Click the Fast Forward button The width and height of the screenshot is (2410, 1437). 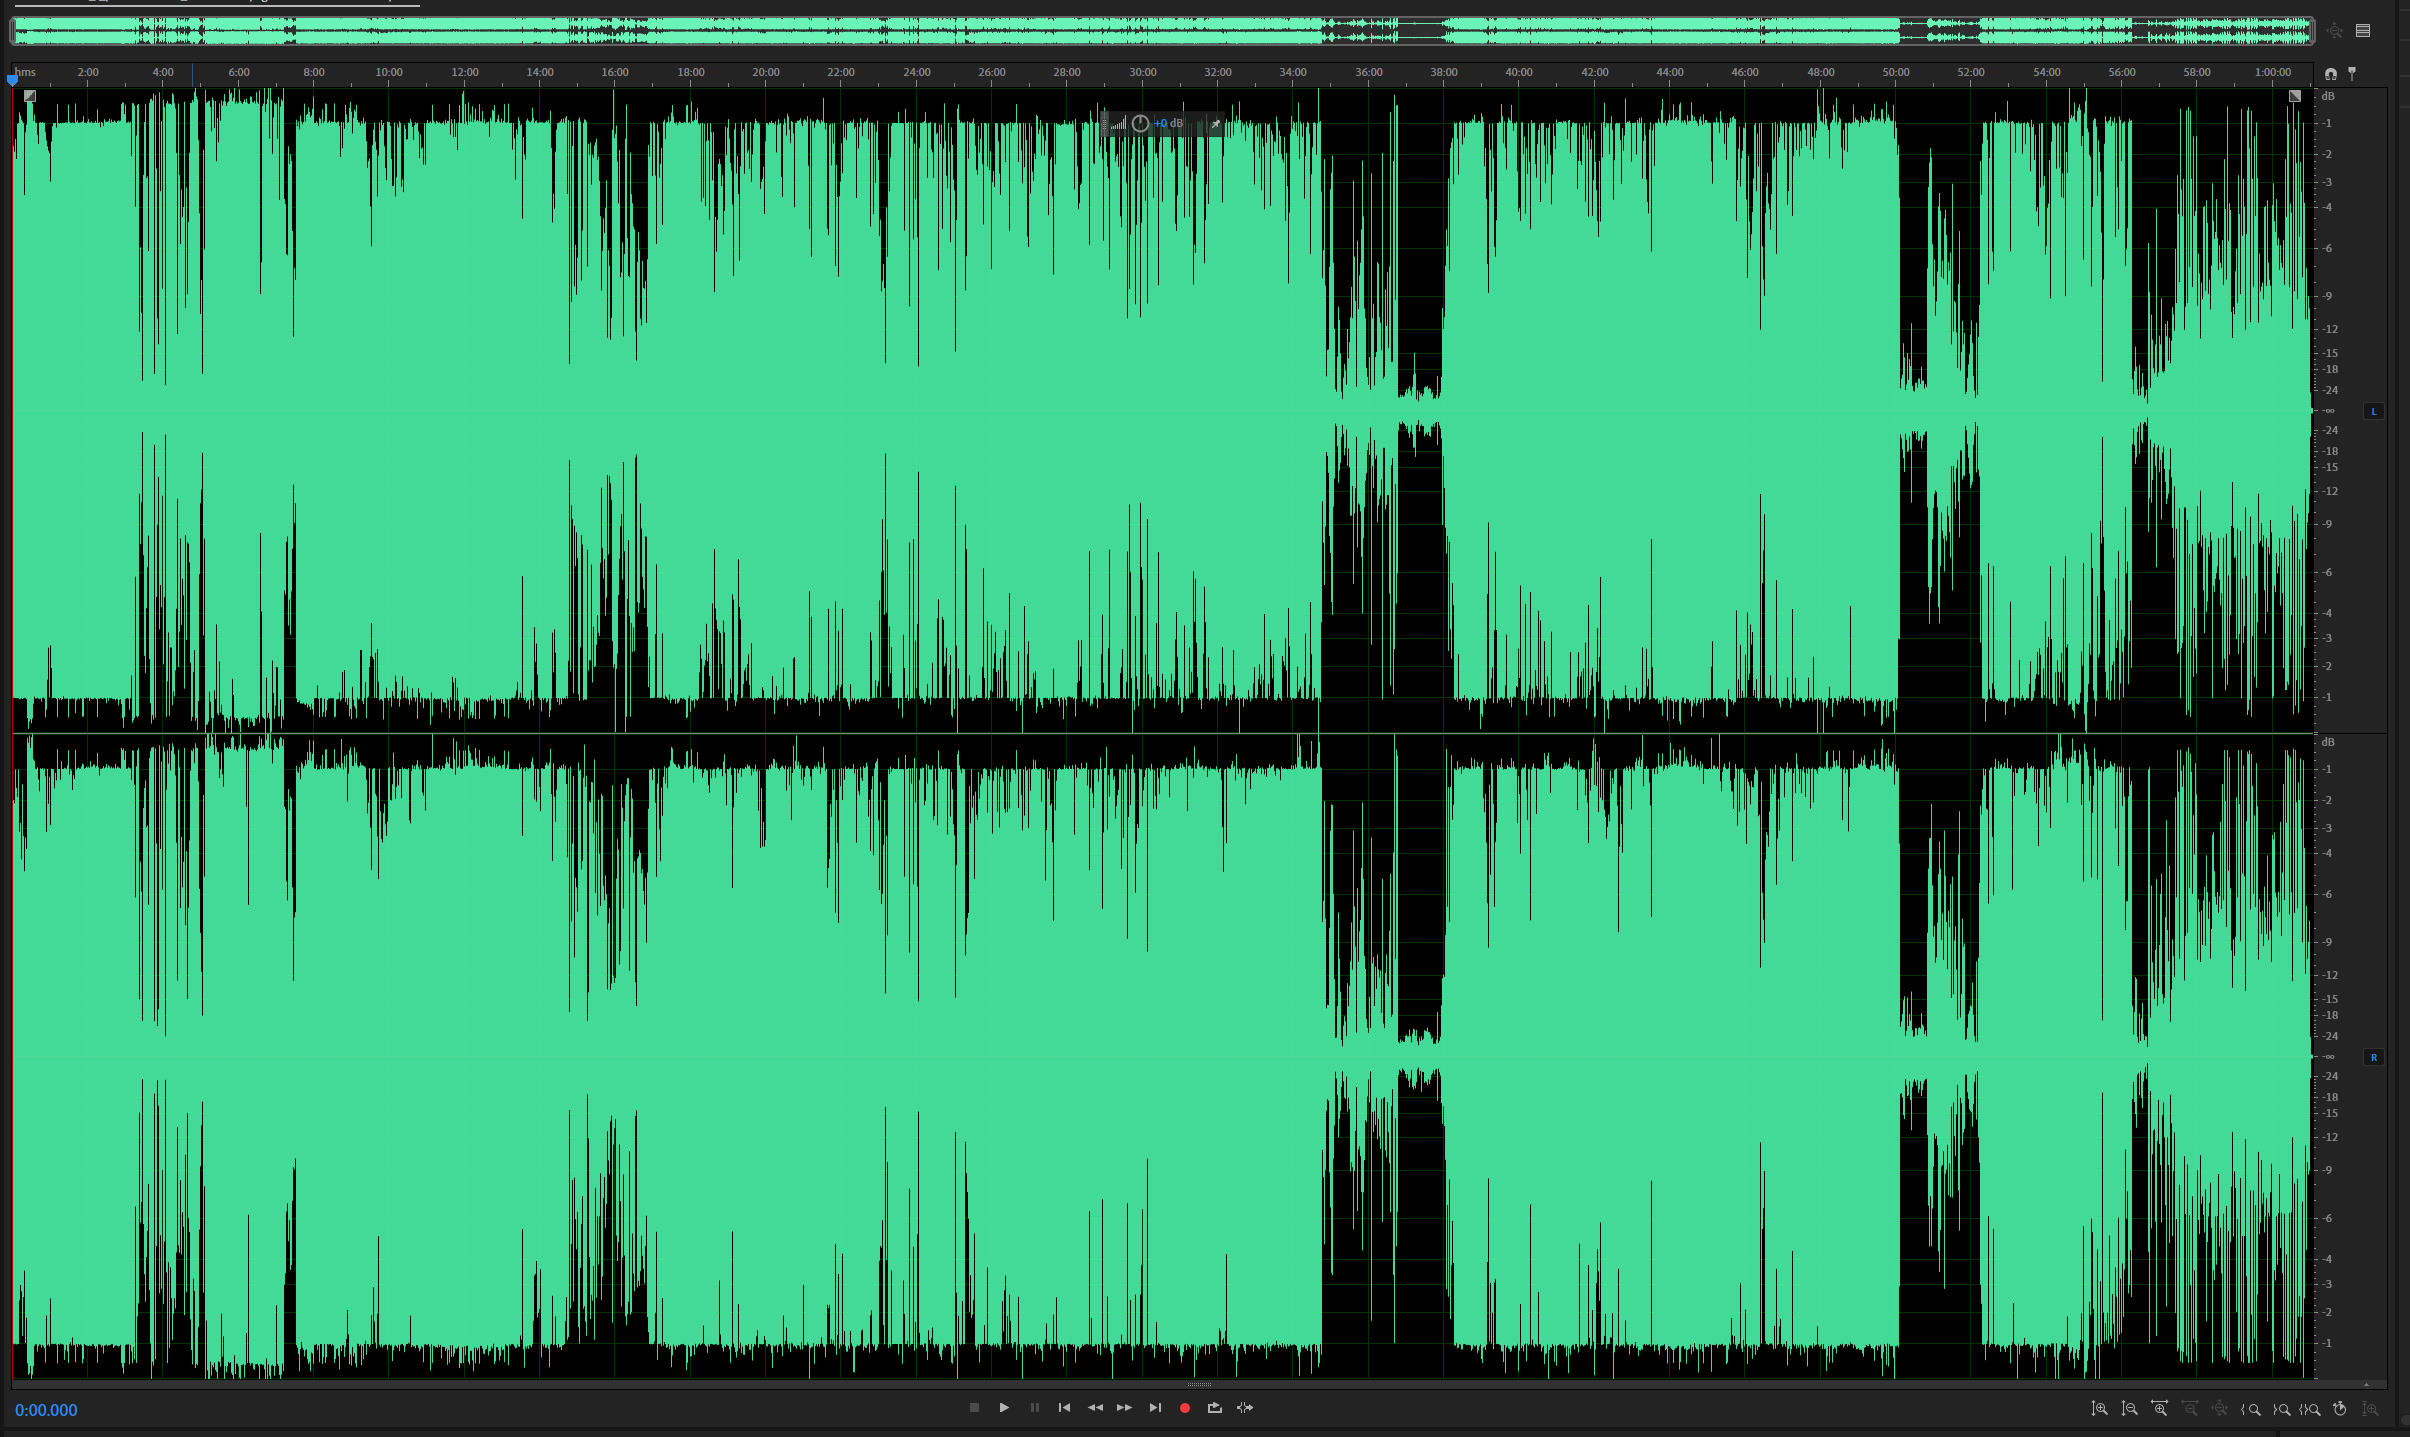pyautogui.click(x=1125, y=1408)
